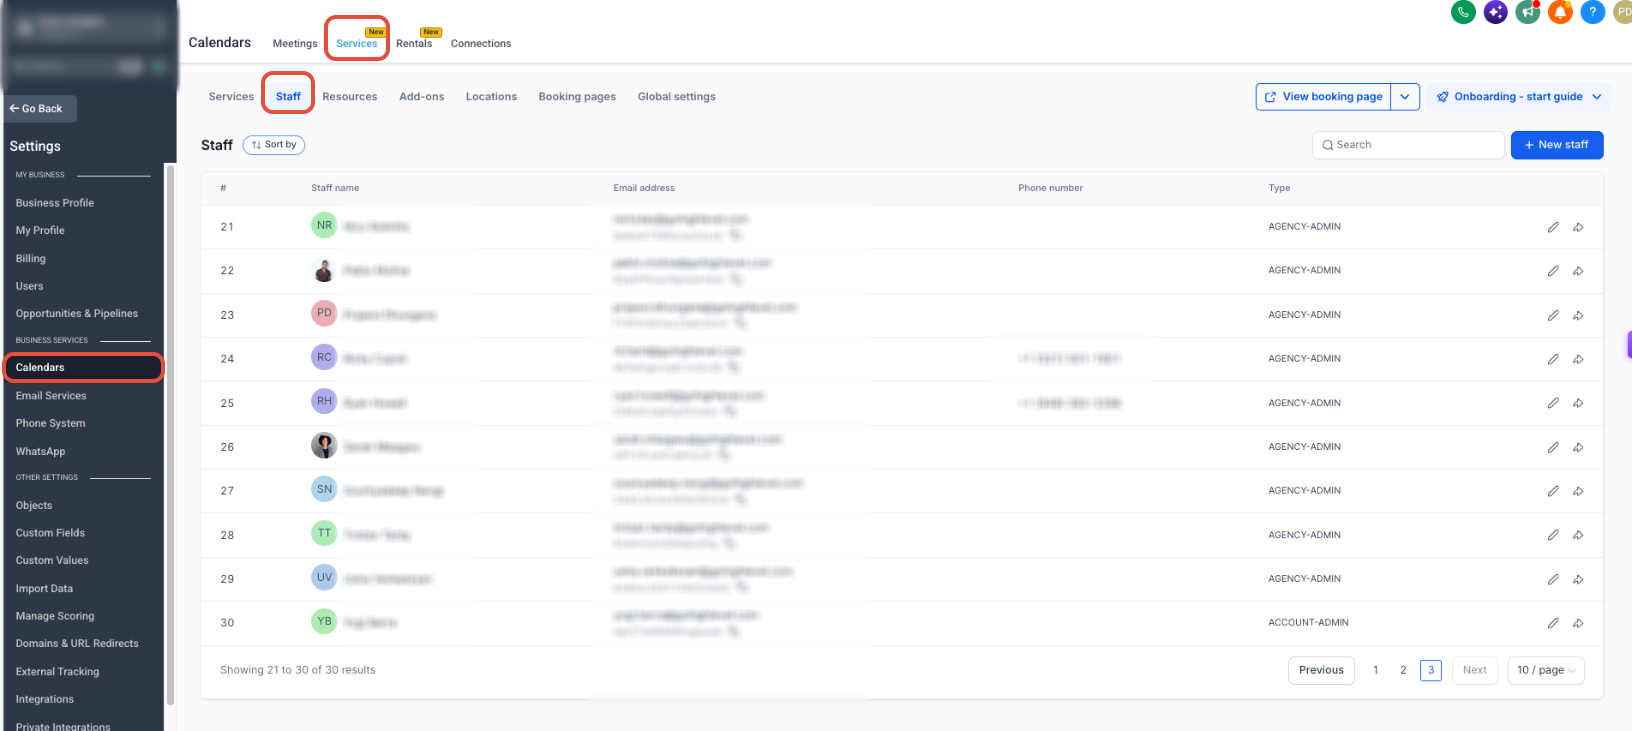Open the Locations sub-tab
The height and width of the screenshot is (731, 1632).
coord(491,97)
